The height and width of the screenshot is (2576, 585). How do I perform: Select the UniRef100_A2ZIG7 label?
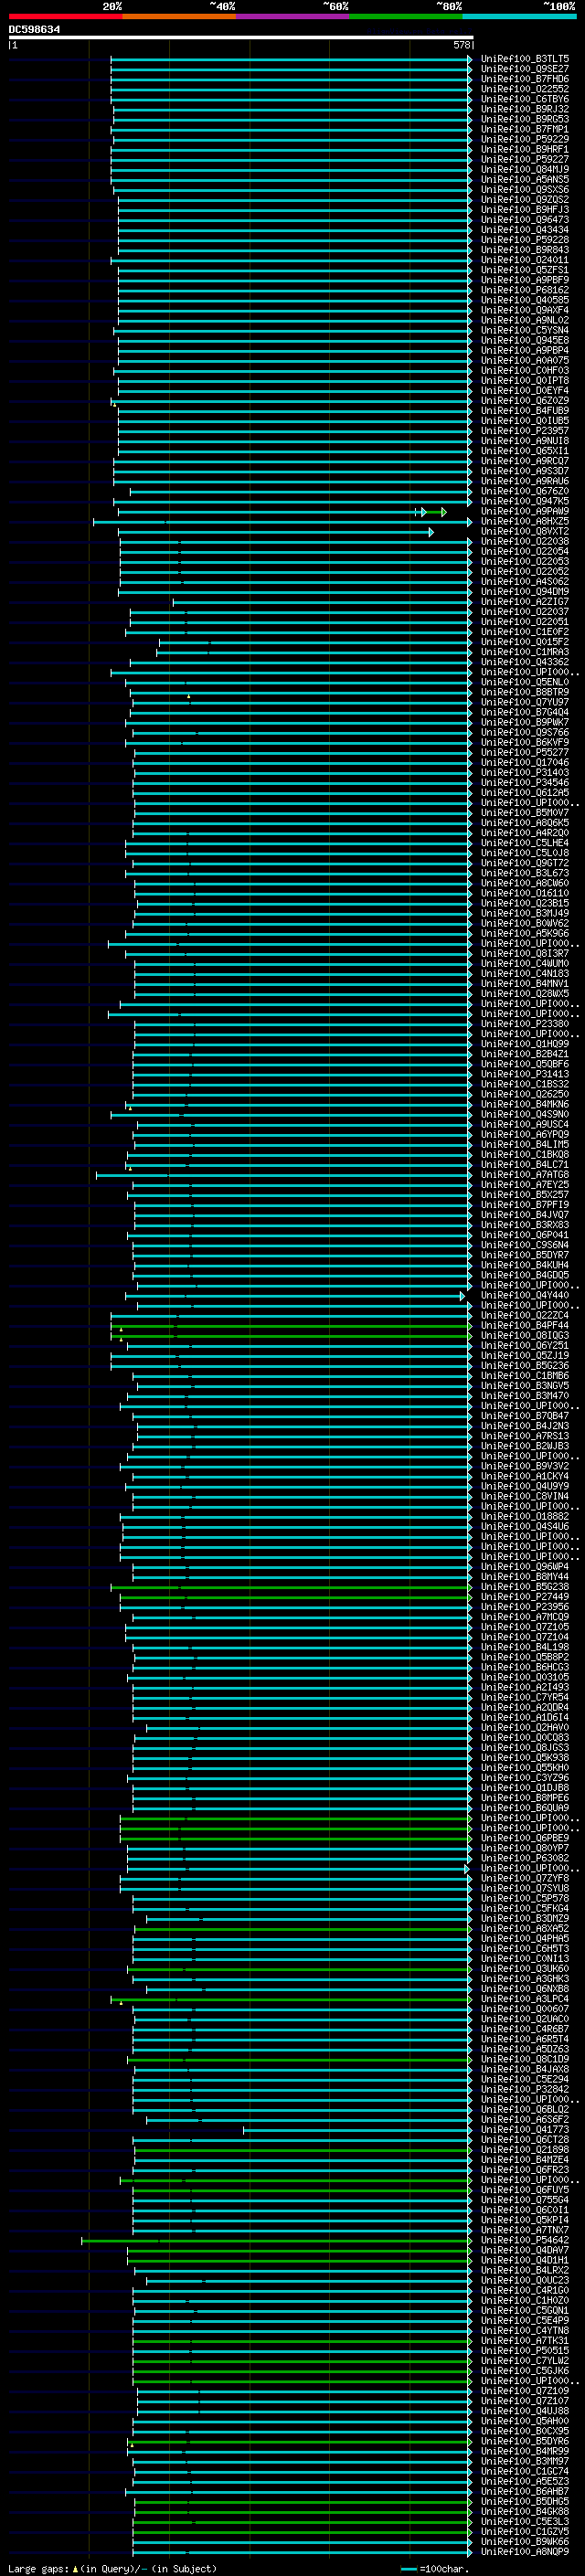click(524, 602)
